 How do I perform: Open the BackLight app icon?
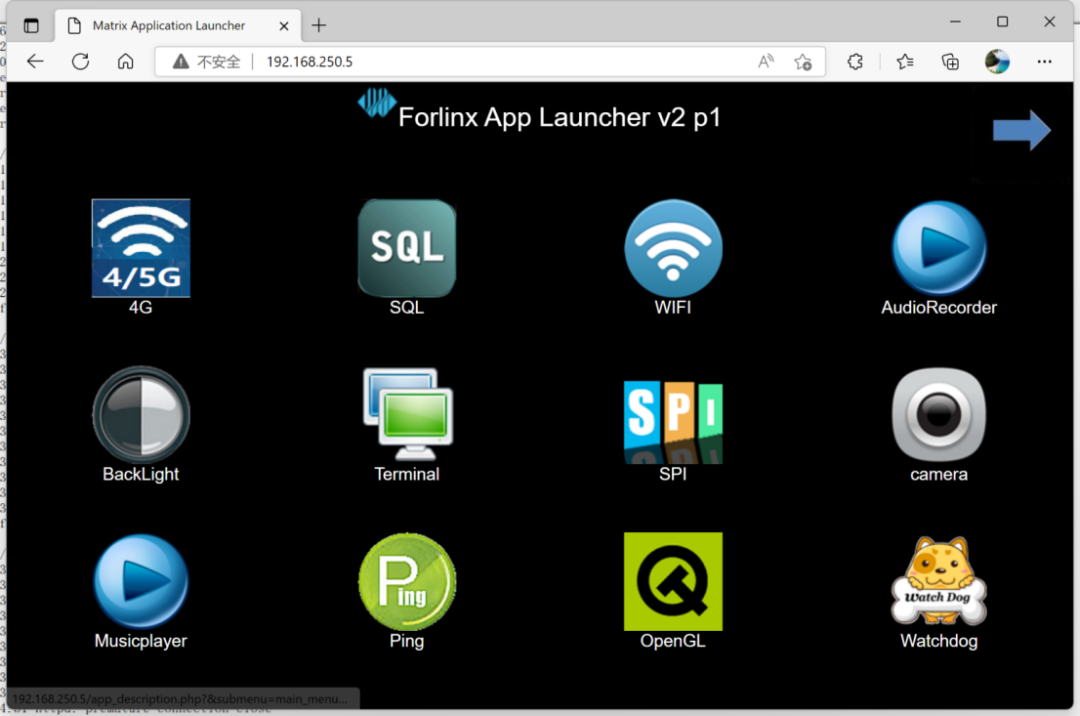(x=141, y=414)
